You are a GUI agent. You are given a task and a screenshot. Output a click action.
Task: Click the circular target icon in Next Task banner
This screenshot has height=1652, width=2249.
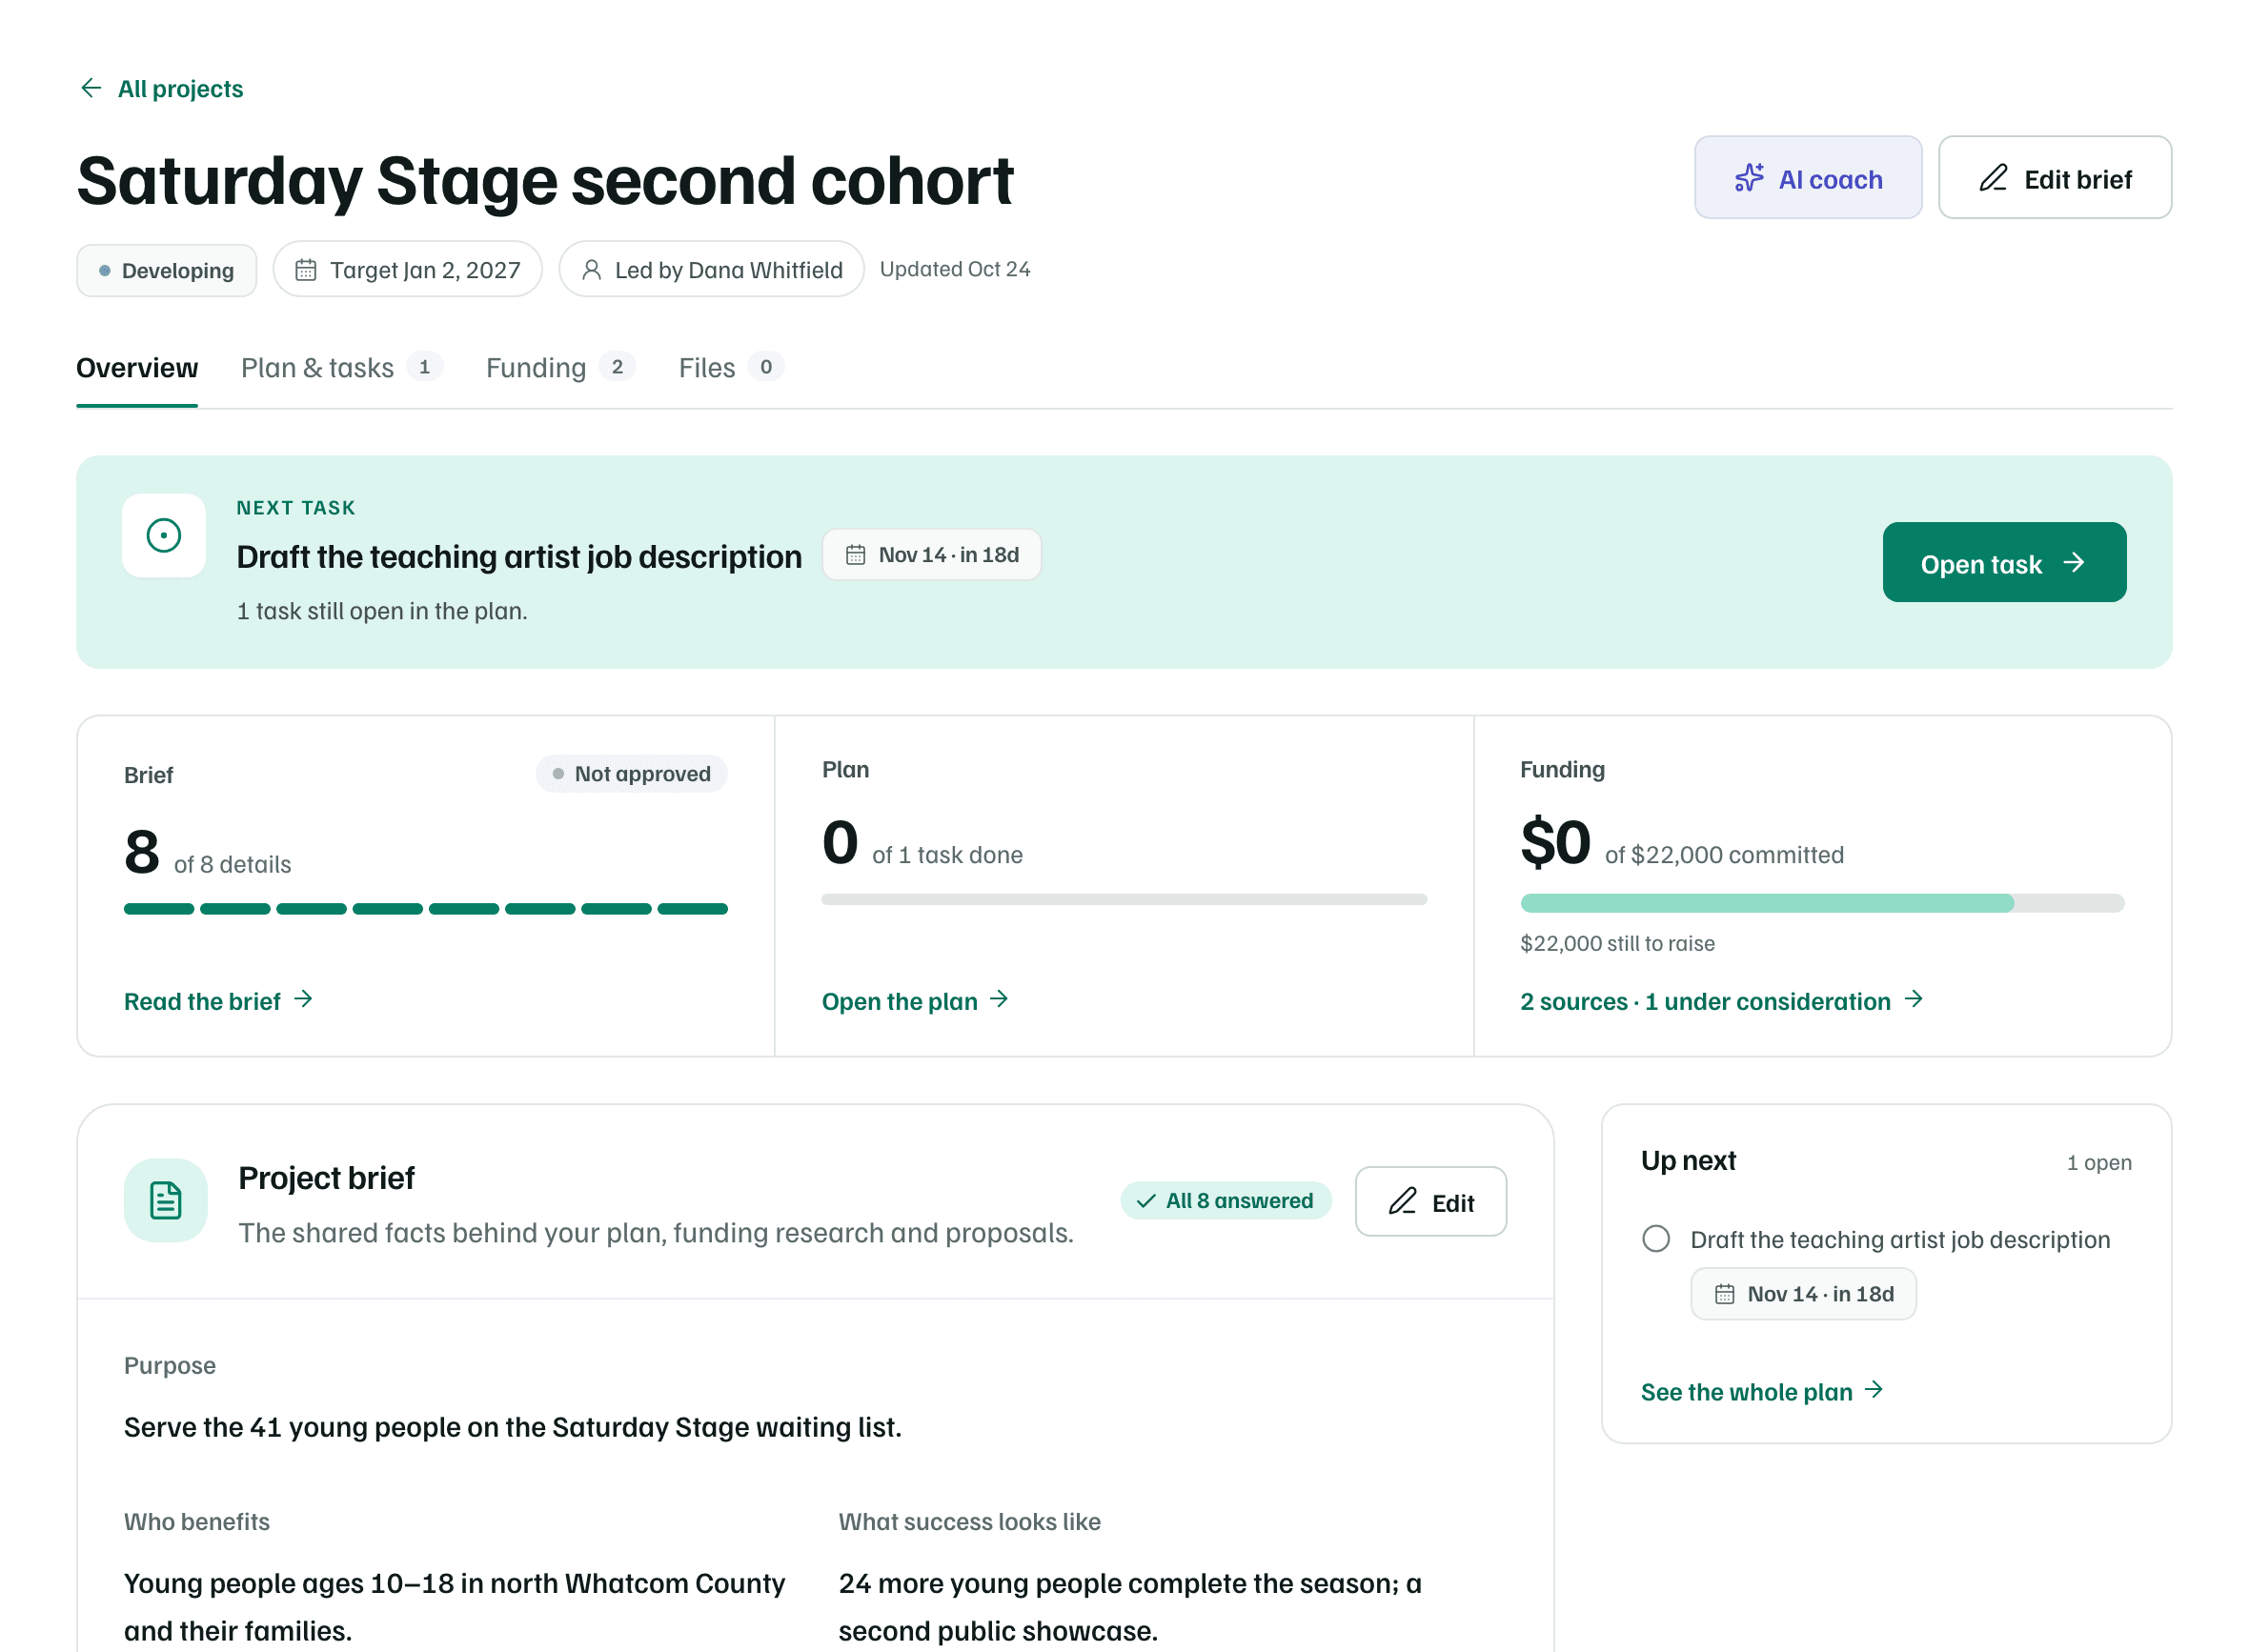[x=164, y=535]
